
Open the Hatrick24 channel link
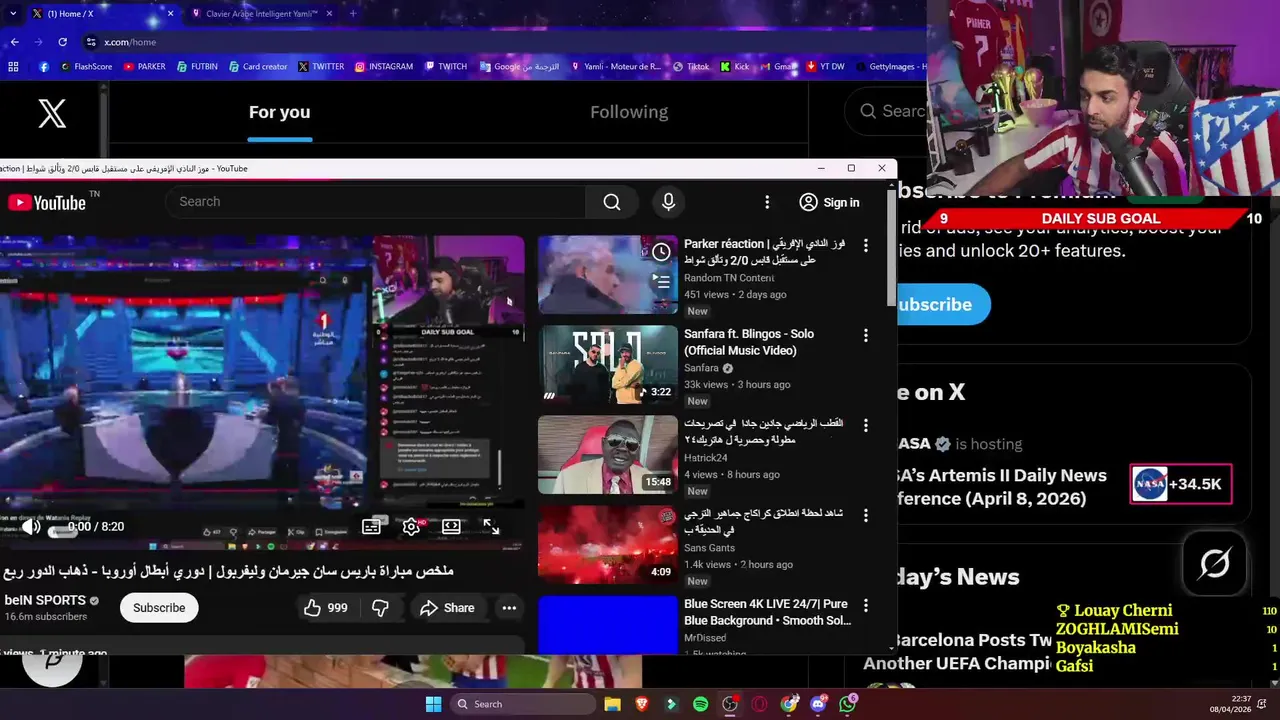pos(706,458)
